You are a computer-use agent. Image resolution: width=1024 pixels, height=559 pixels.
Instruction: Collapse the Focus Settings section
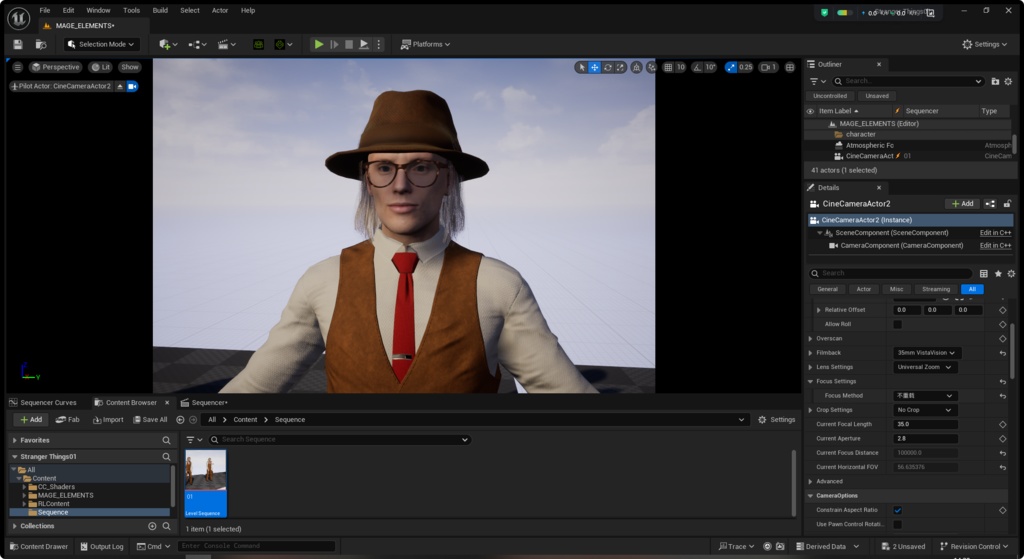tap(810, 381)
